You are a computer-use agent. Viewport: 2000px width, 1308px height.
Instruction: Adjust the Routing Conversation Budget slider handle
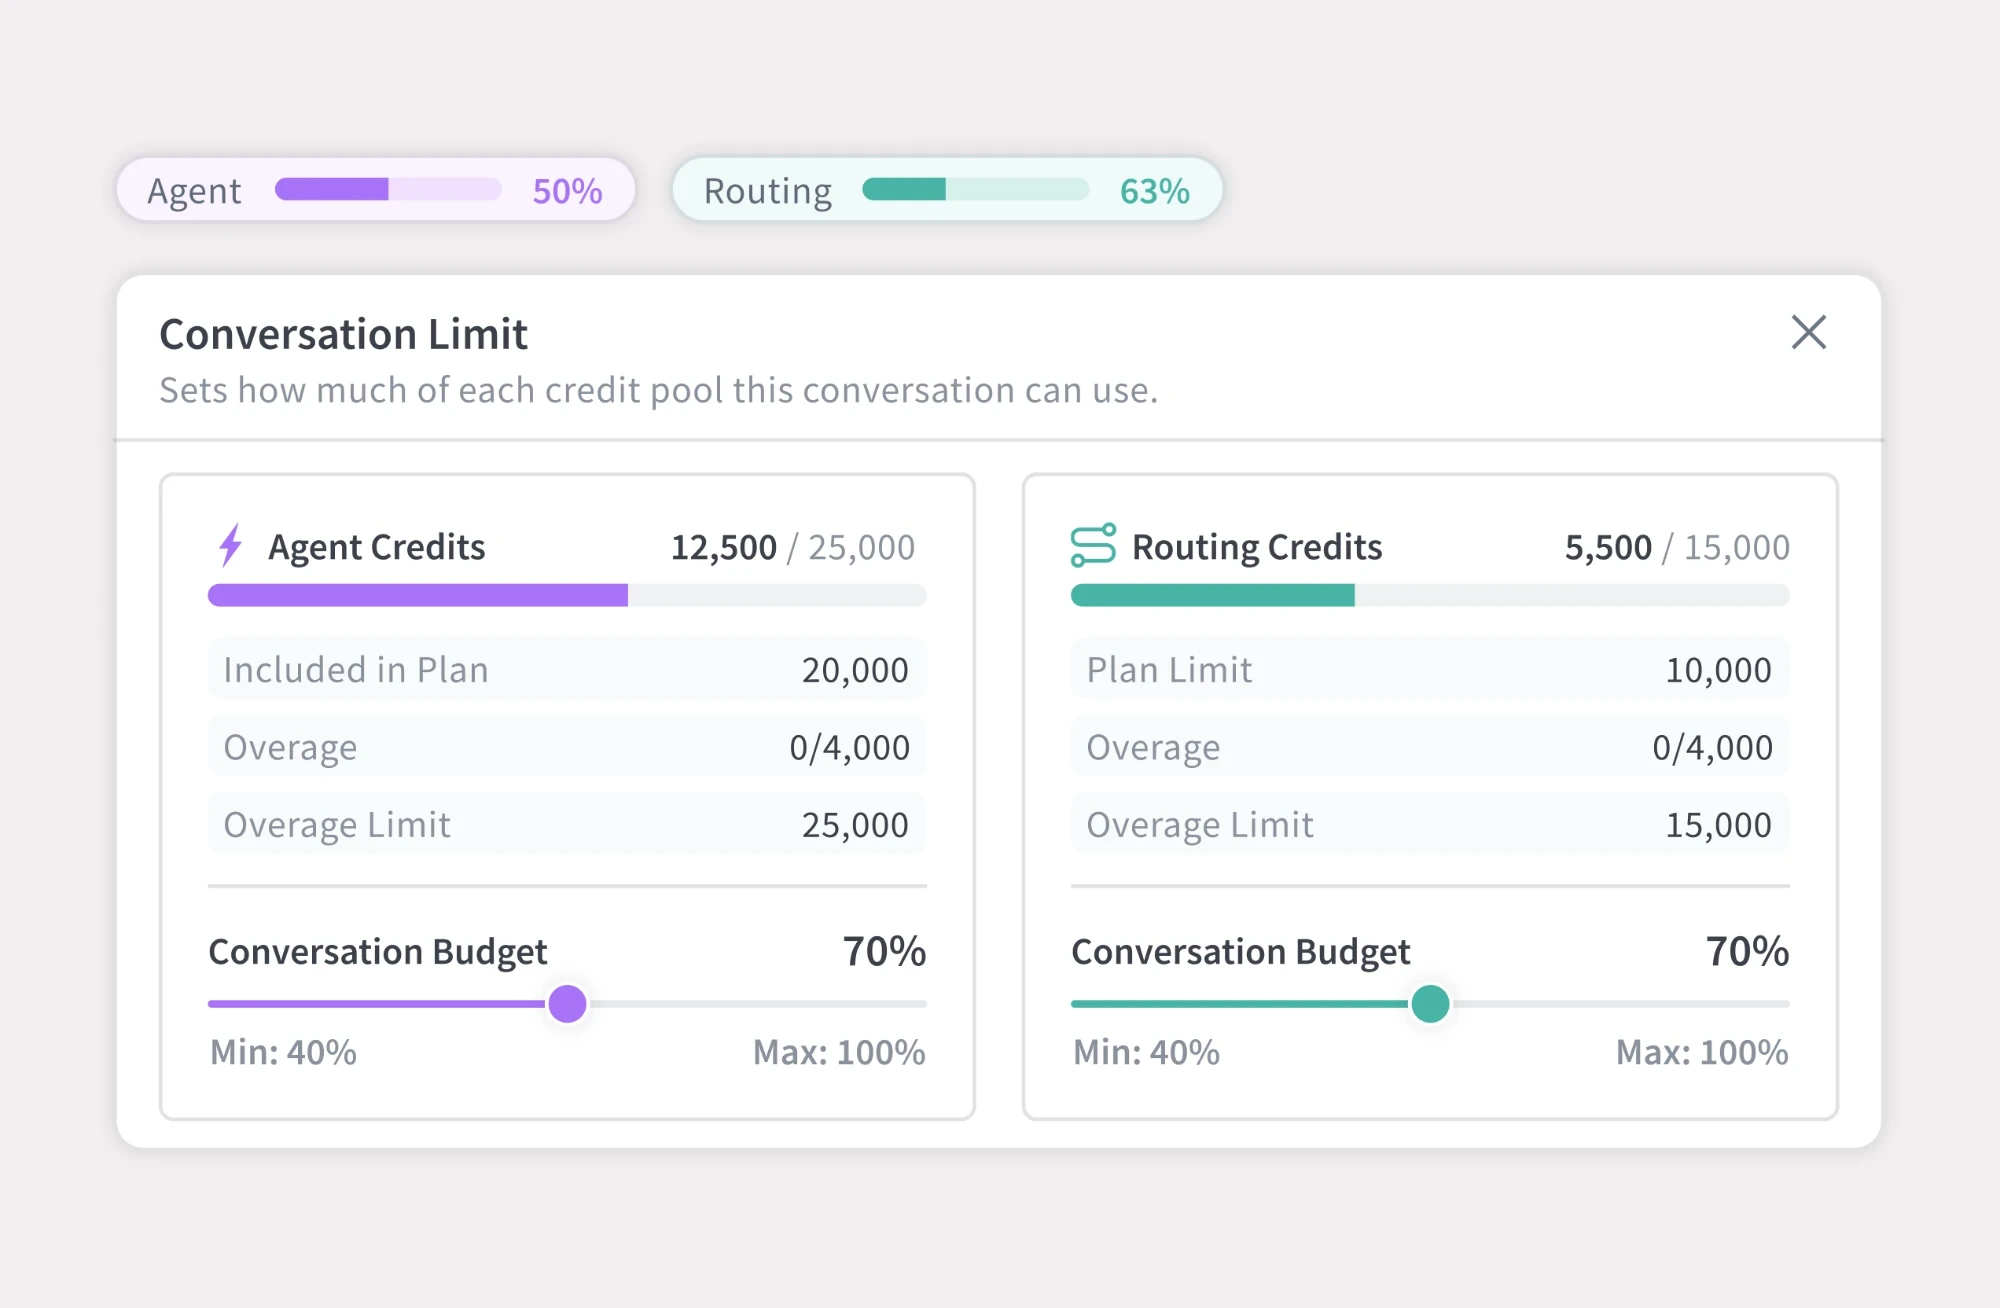click(1430, 1003)
